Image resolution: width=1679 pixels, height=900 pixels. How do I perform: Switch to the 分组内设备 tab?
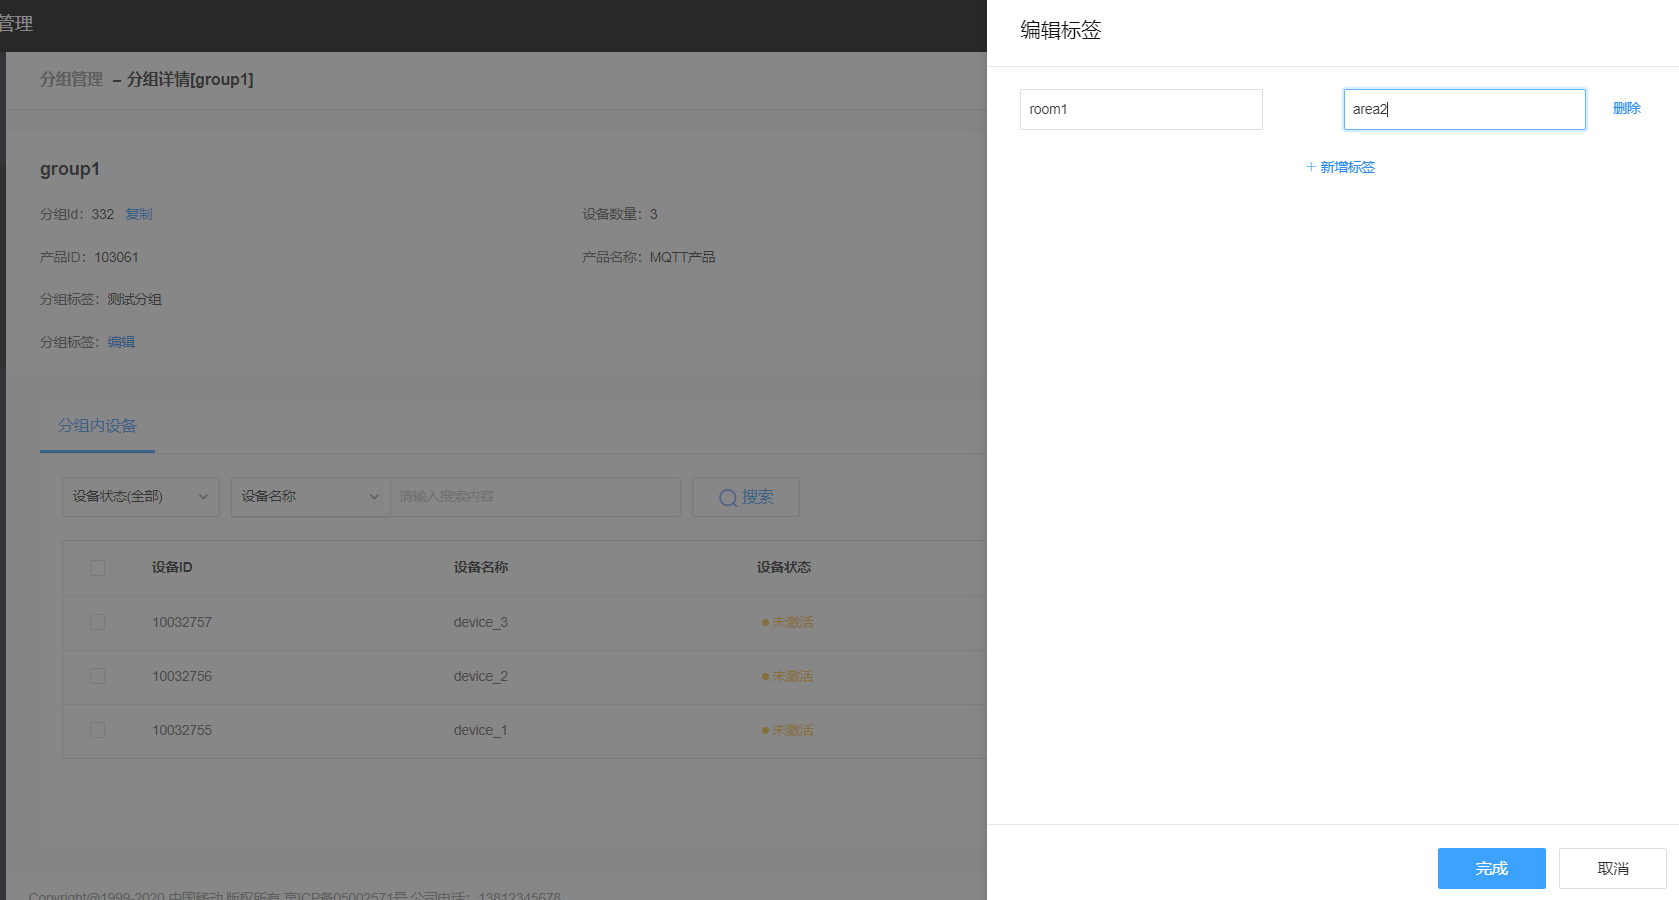click(x=97, y=426)
